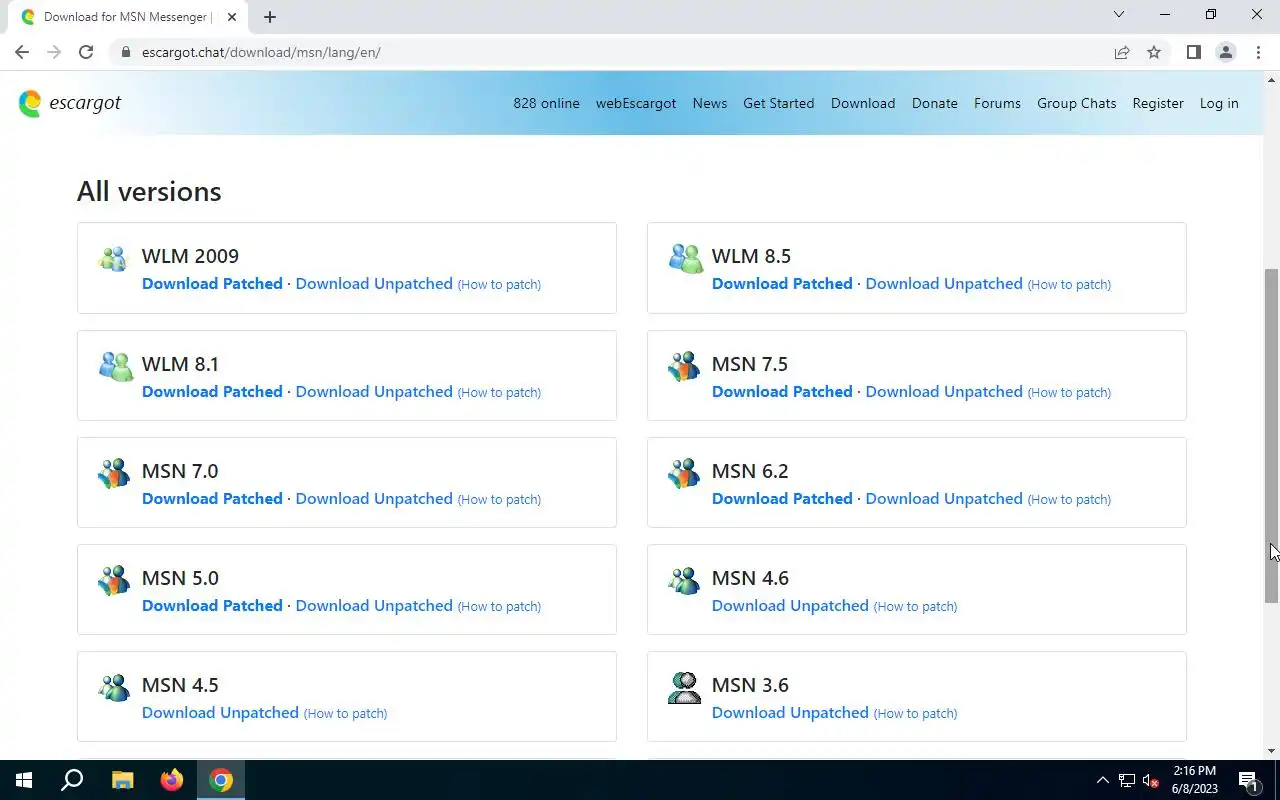This screenshot has height=800, width=1280.
Task: Click the Register link
Action: (1158, 103)
